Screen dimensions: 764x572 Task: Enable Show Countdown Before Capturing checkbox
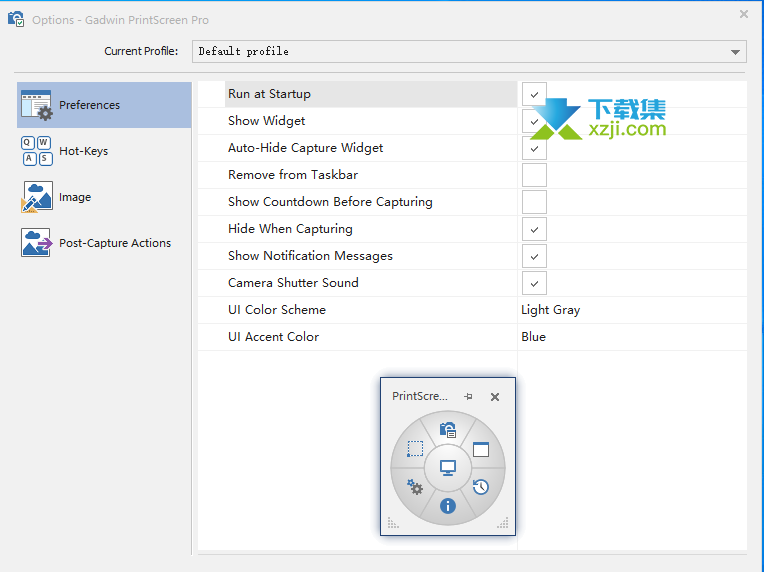pyautogui.click(x=534, y=202)
